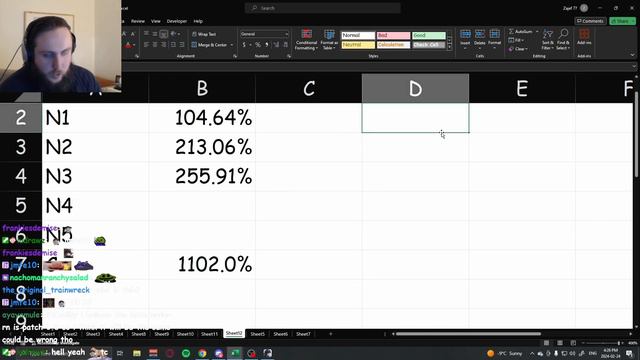Show hidden system tray icons
This screenshot has height=360, width=640.
click(532, 353)
